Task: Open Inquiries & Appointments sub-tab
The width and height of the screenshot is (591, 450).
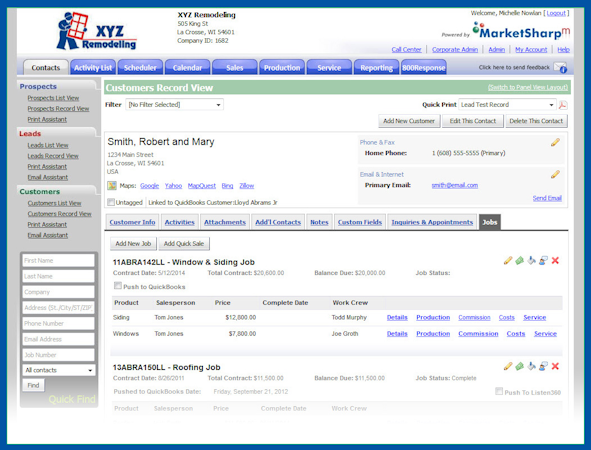Action: [x=432, y=222]
